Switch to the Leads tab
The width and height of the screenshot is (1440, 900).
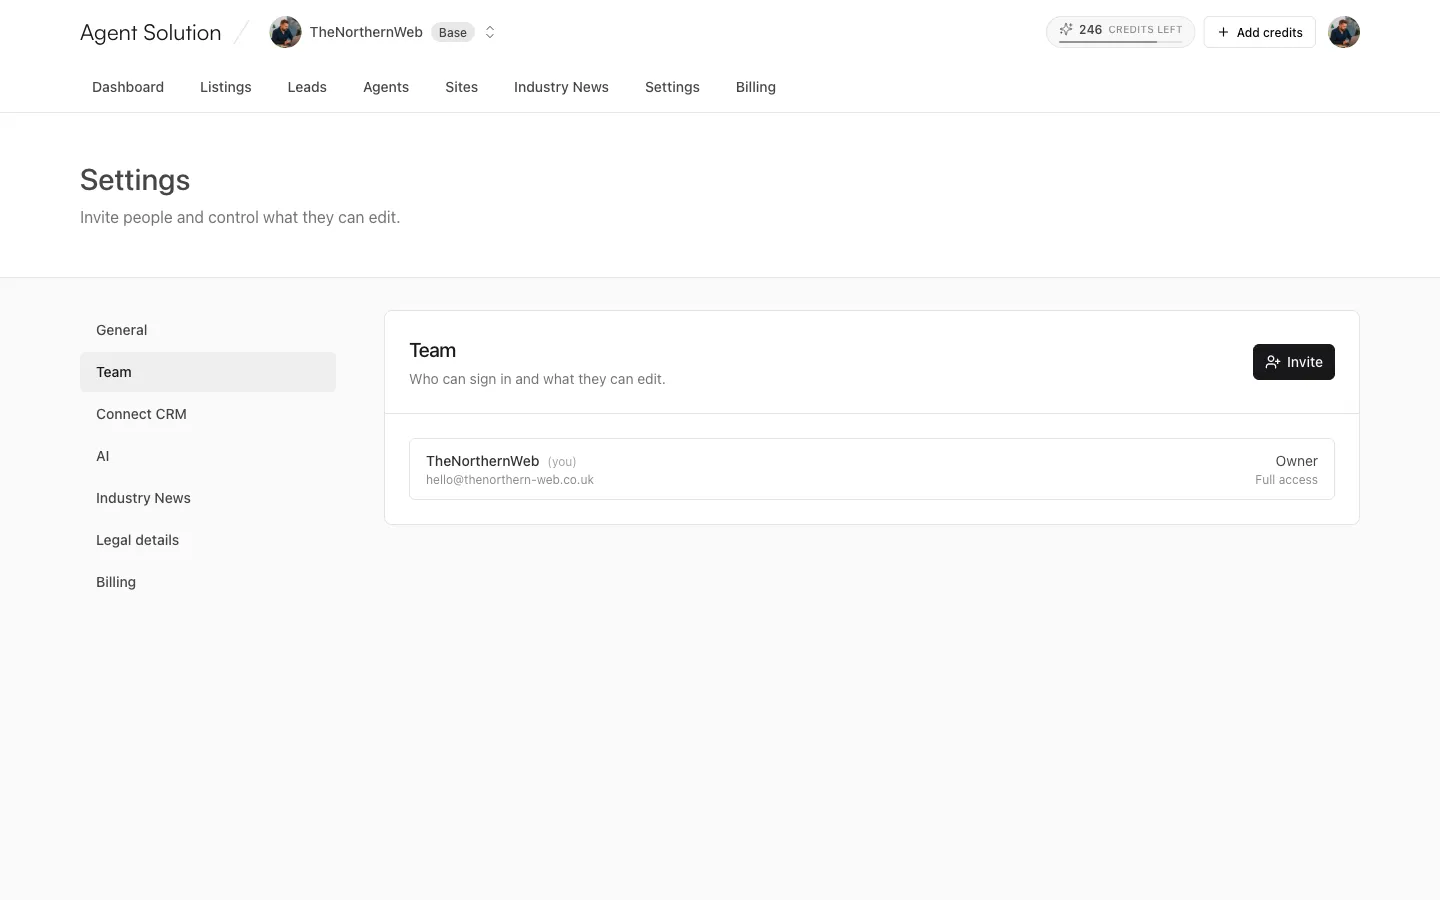point(307,87)
